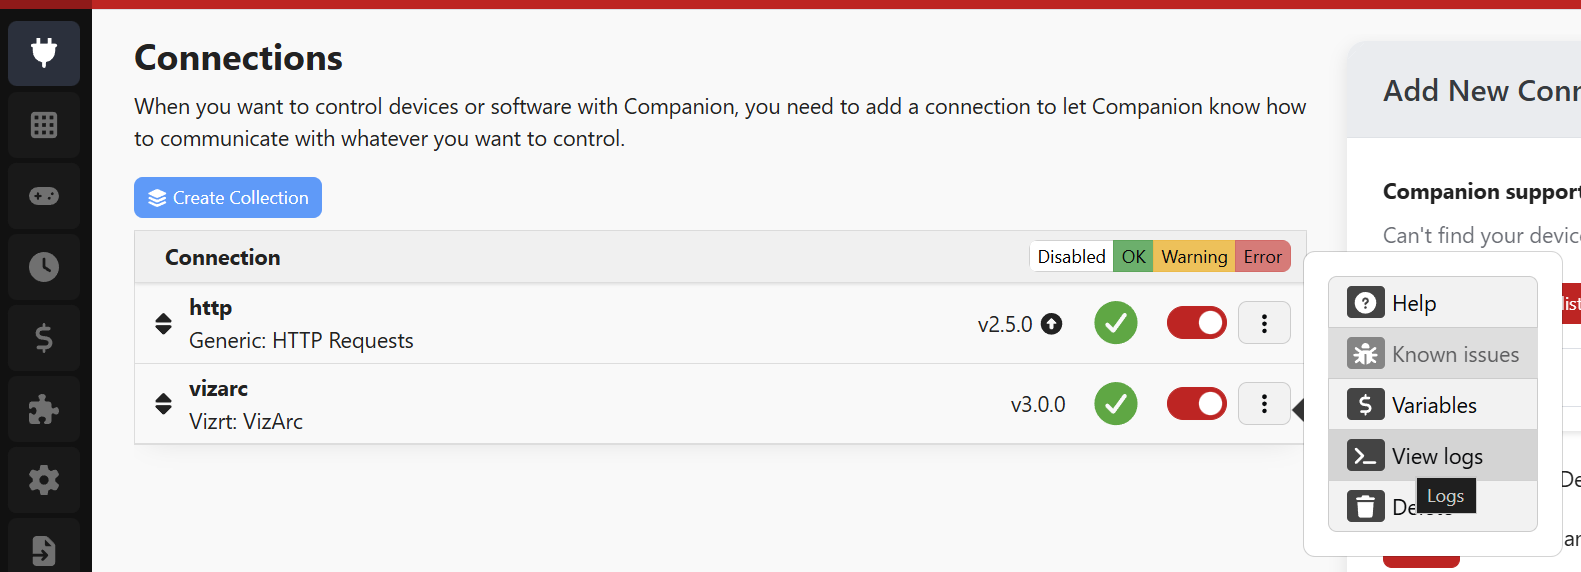Toggle the Warning status filter
Screen dimensions: 1581x572
point(1194,257)
